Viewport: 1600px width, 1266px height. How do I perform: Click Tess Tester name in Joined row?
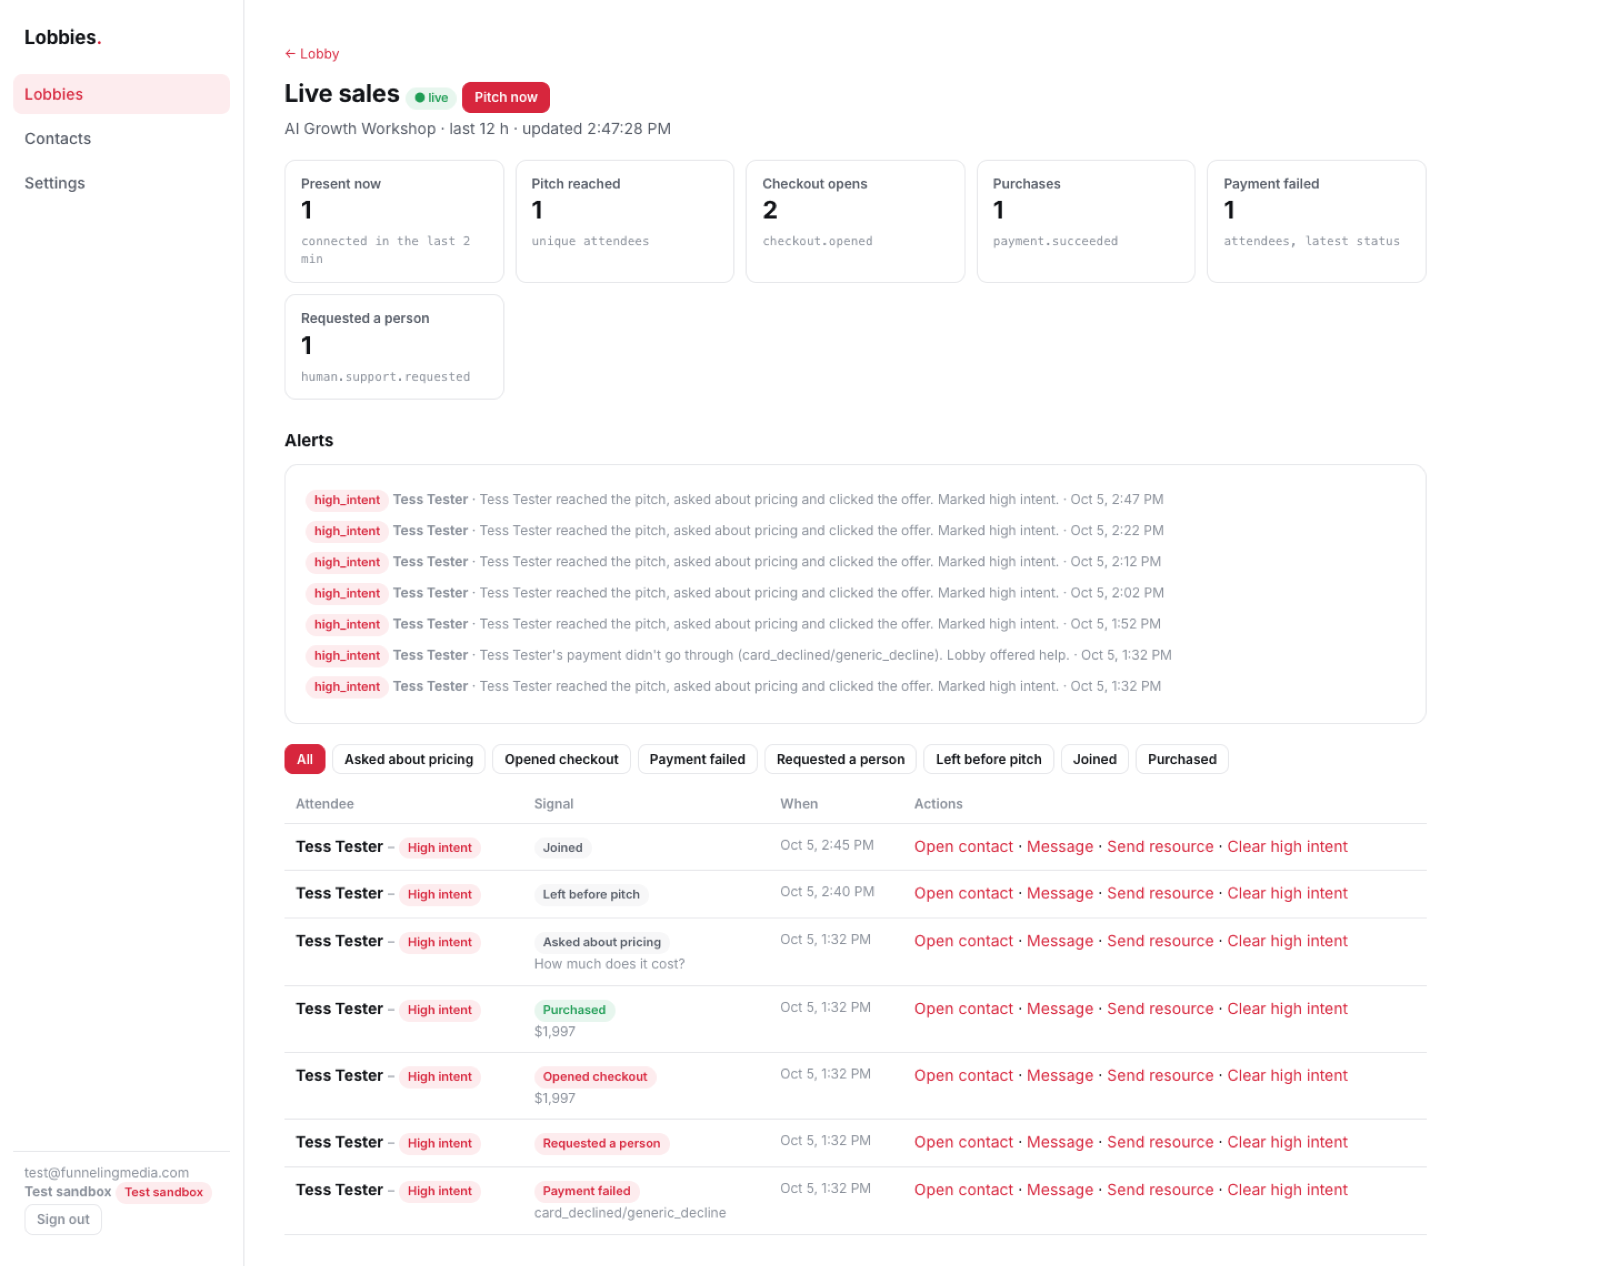click(x=339, y=846)
